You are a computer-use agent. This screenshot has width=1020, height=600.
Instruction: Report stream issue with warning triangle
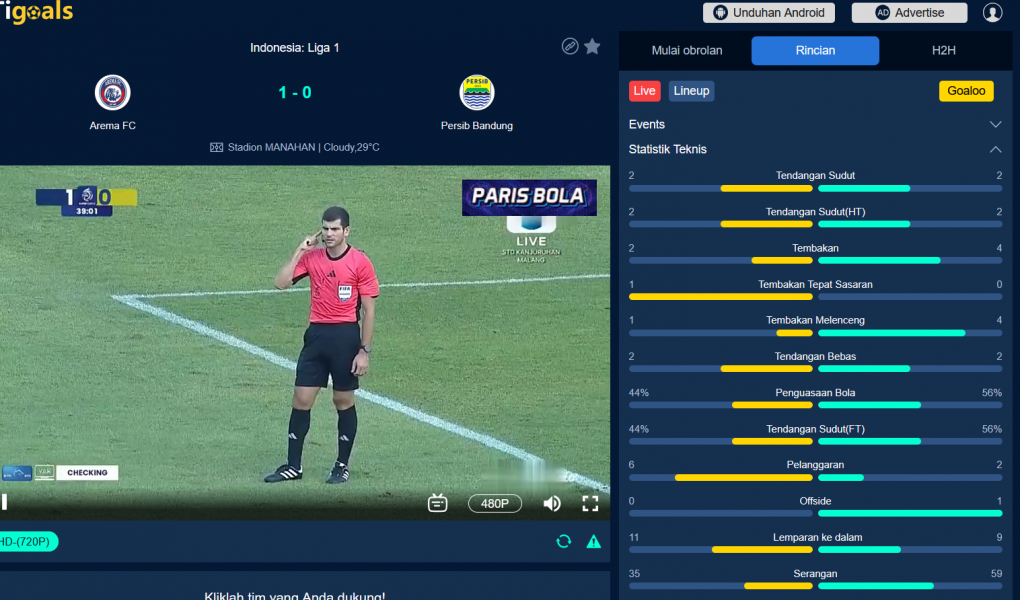click(593, 541)
